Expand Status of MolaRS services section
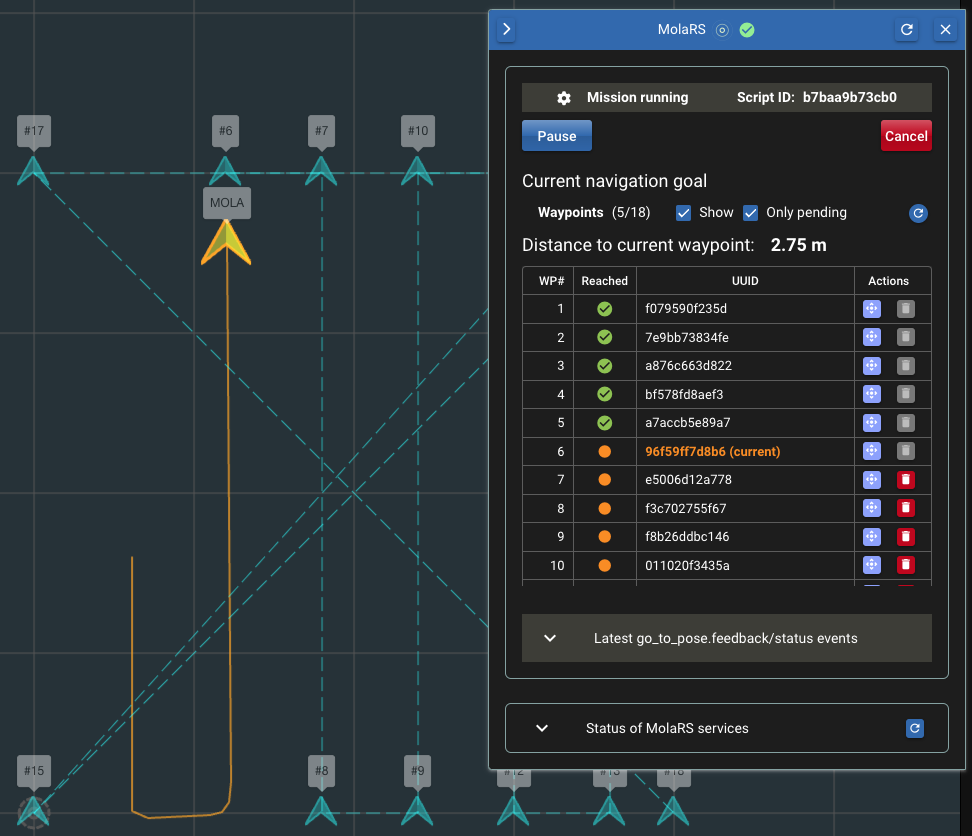The image size is (972, 836). tap(542, 728)
